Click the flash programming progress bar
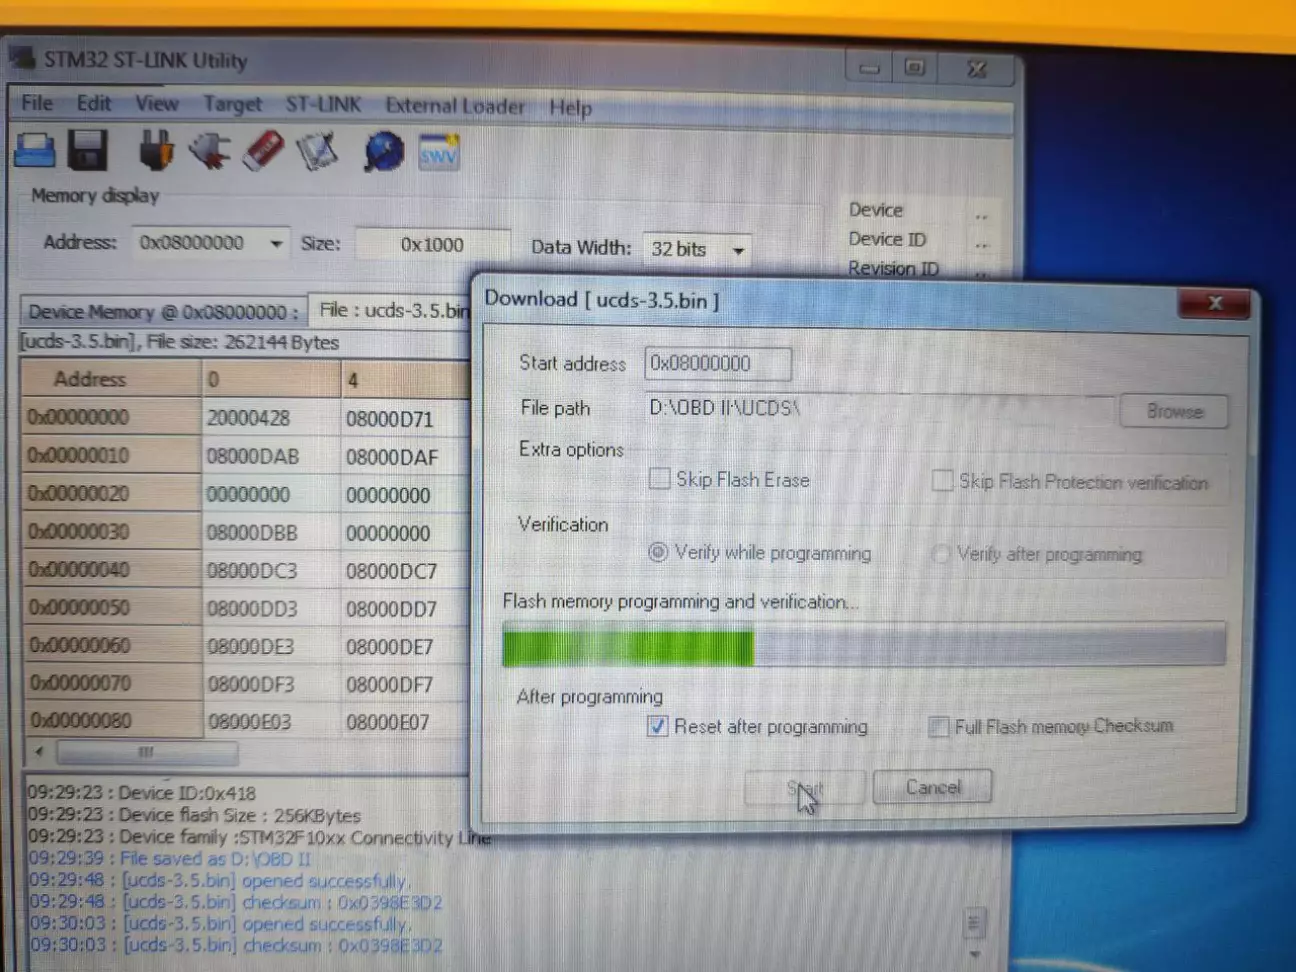Image resolution: width=1296 pixels, height=972 pixels. [x=864, y=646]
